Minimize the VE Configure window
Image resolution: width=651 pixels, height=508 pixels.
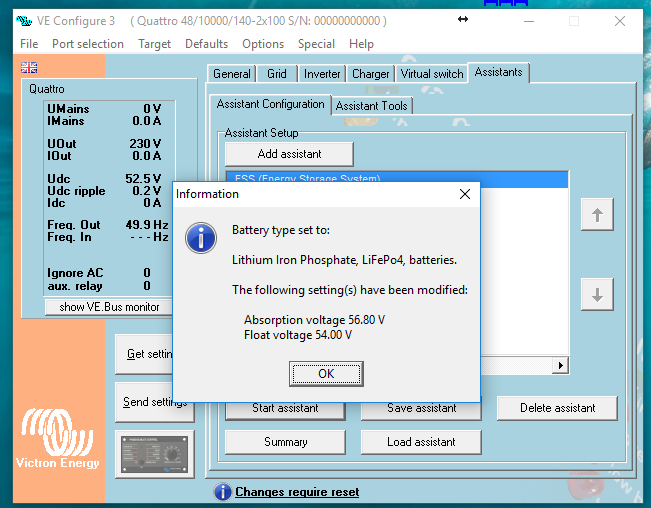coord(529,21)
